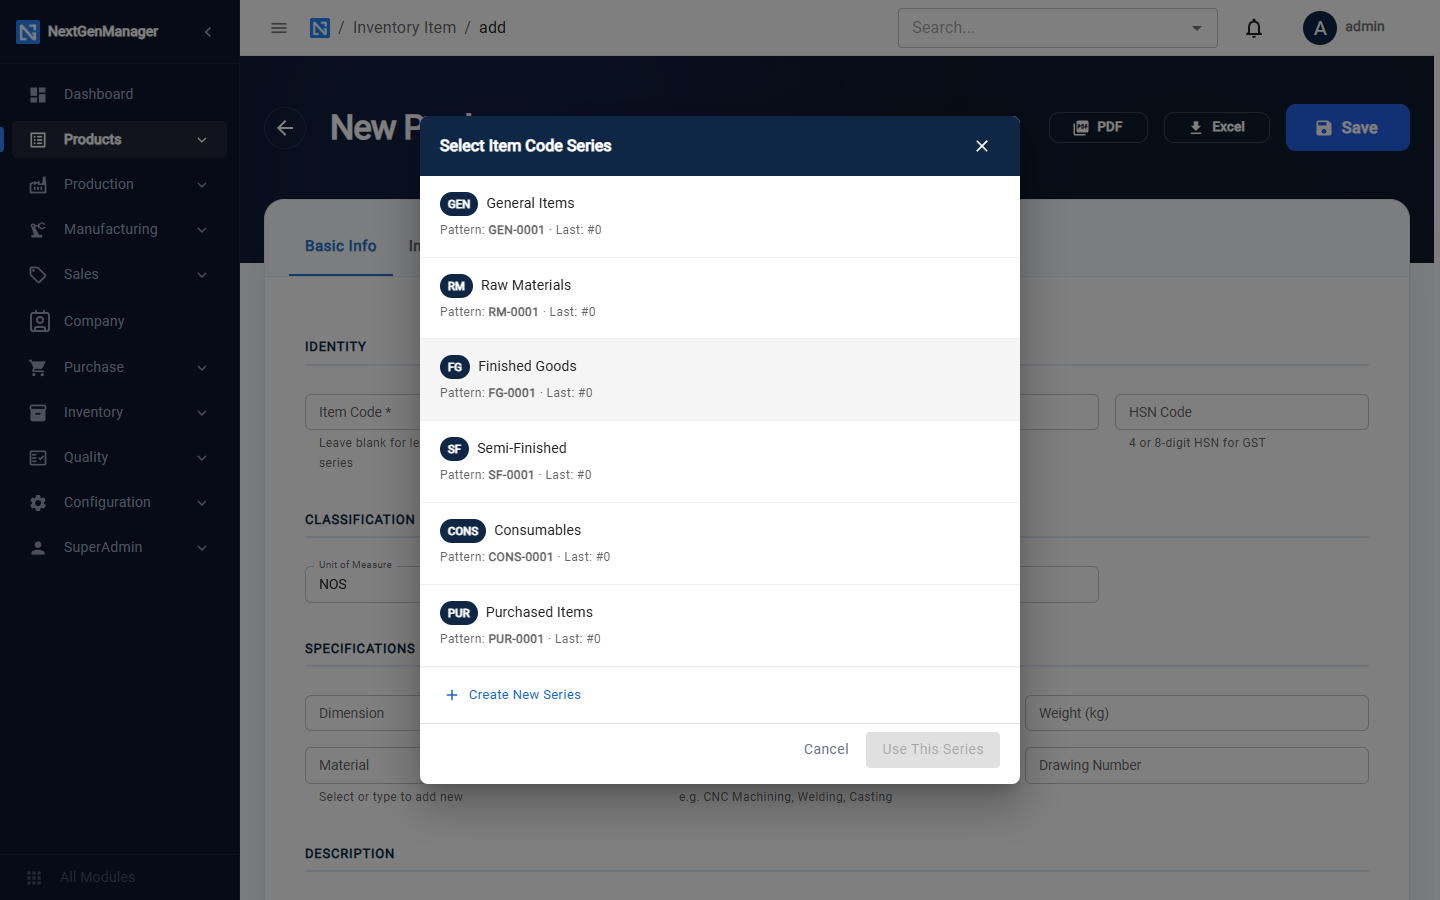Select the Raw Materials series
The image size is (1440, 900).
[720, 298]
